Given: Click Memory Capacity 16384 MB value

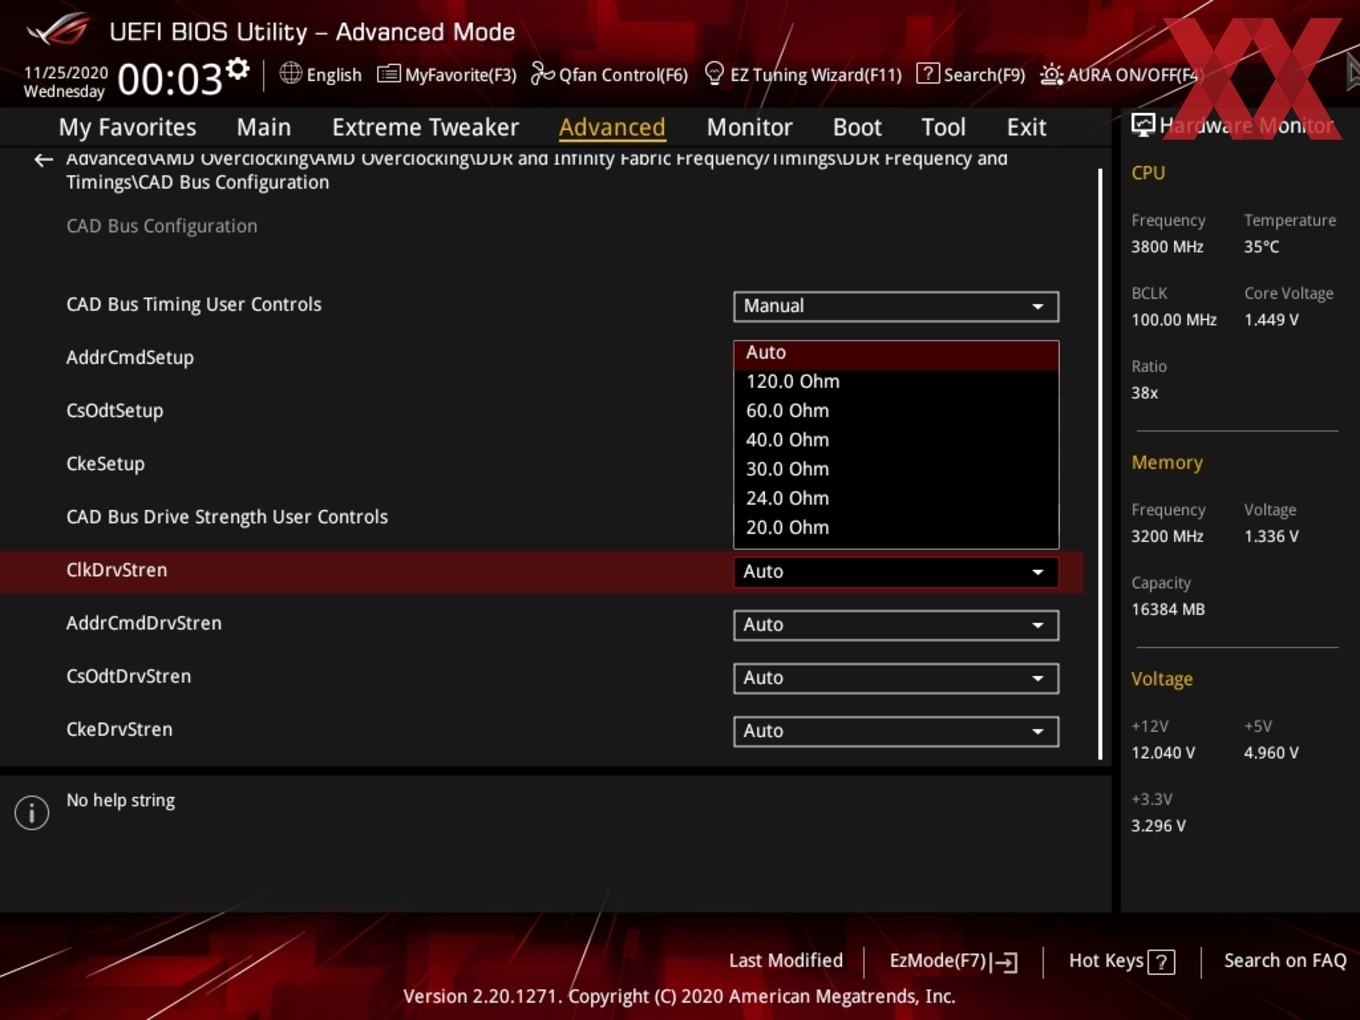Looking at the screenshot, I should pos(1168,609).
